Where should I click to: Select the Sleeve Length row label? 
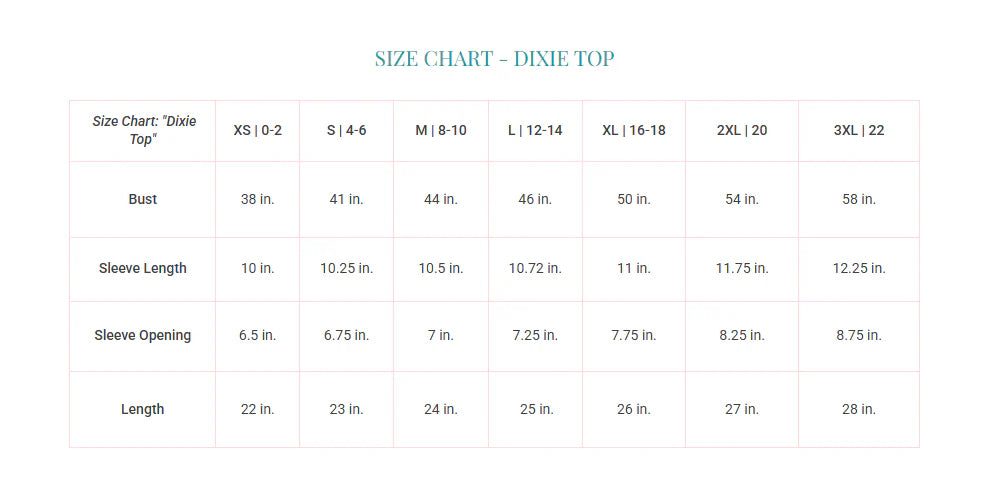click(x=143, y=268)
